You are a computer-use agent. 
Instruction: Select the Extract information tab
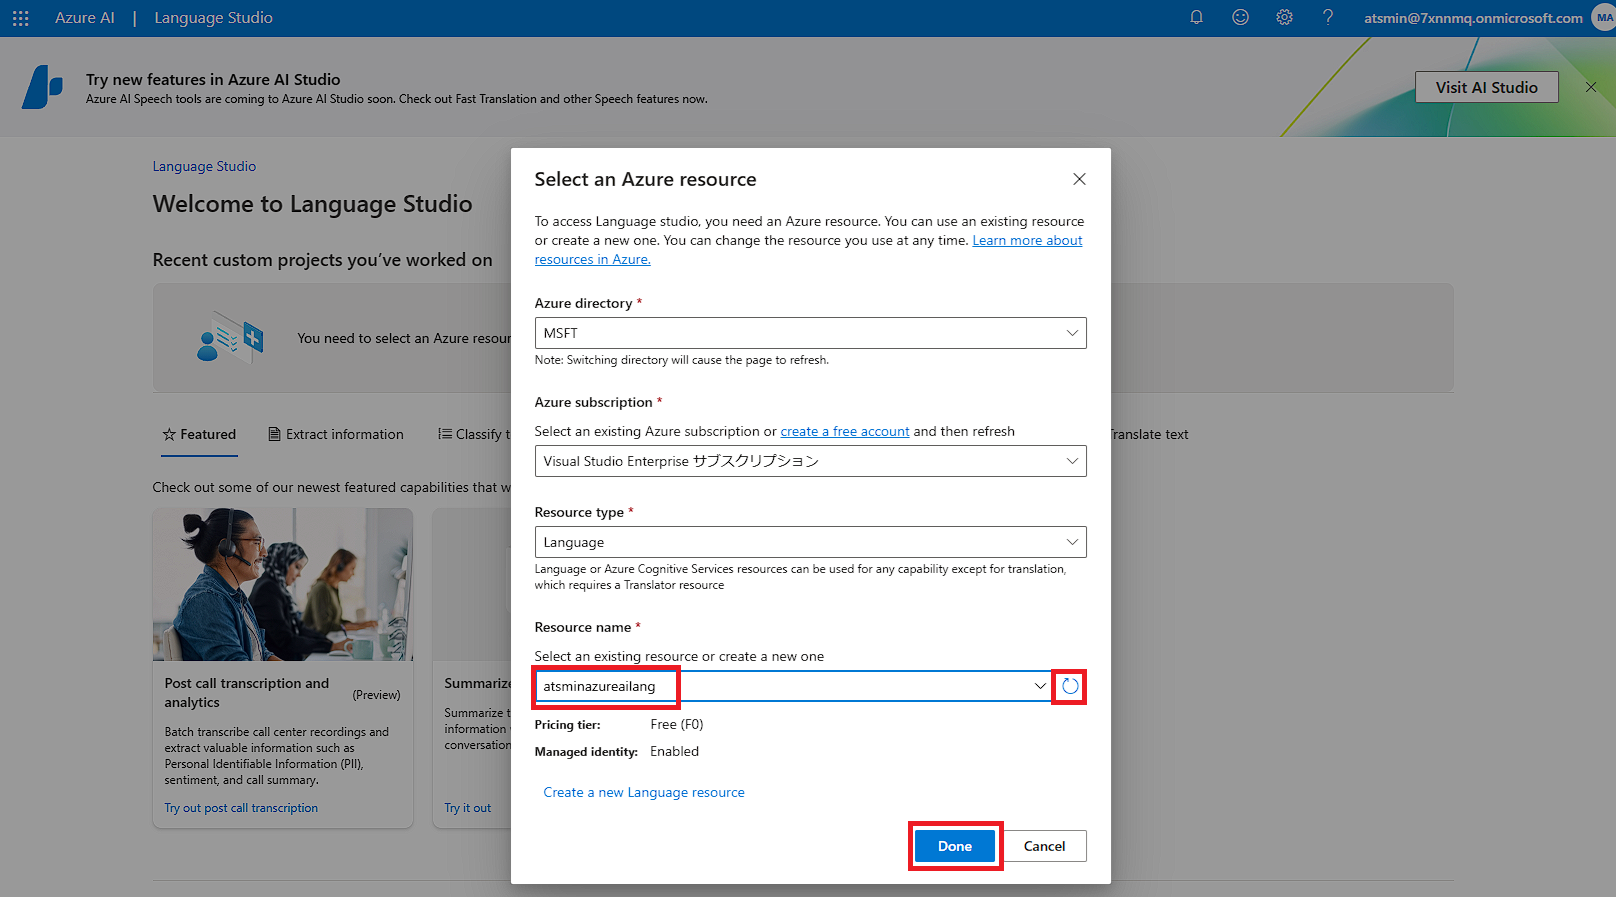(336, 434)
